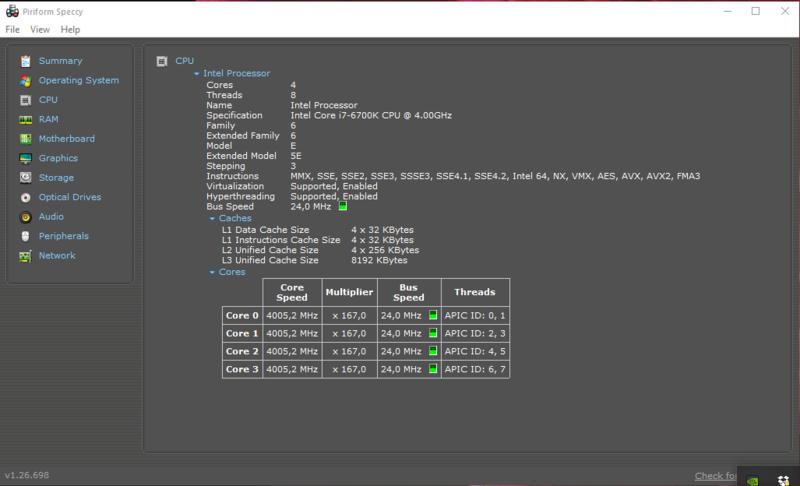
Task: Click the Peripherals mouse icon
Action: click(x=26, y=236)
